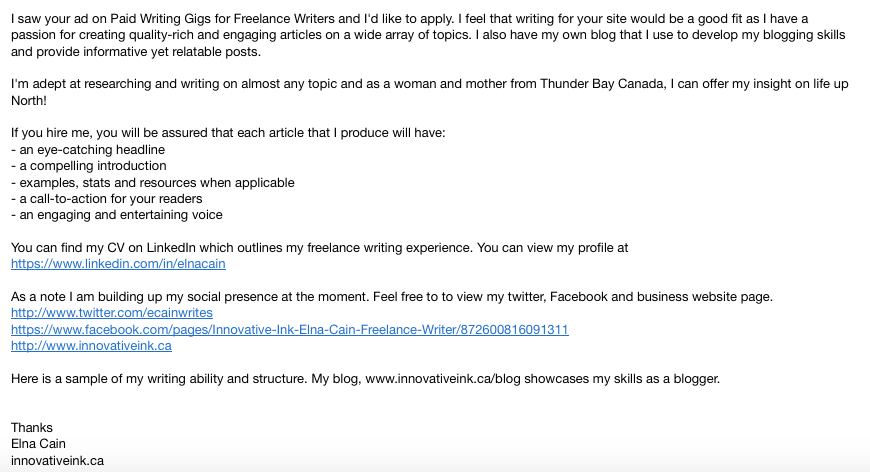
Task: Click the 'examples, stats and resources' bullet line
Action: click(153, 182)
